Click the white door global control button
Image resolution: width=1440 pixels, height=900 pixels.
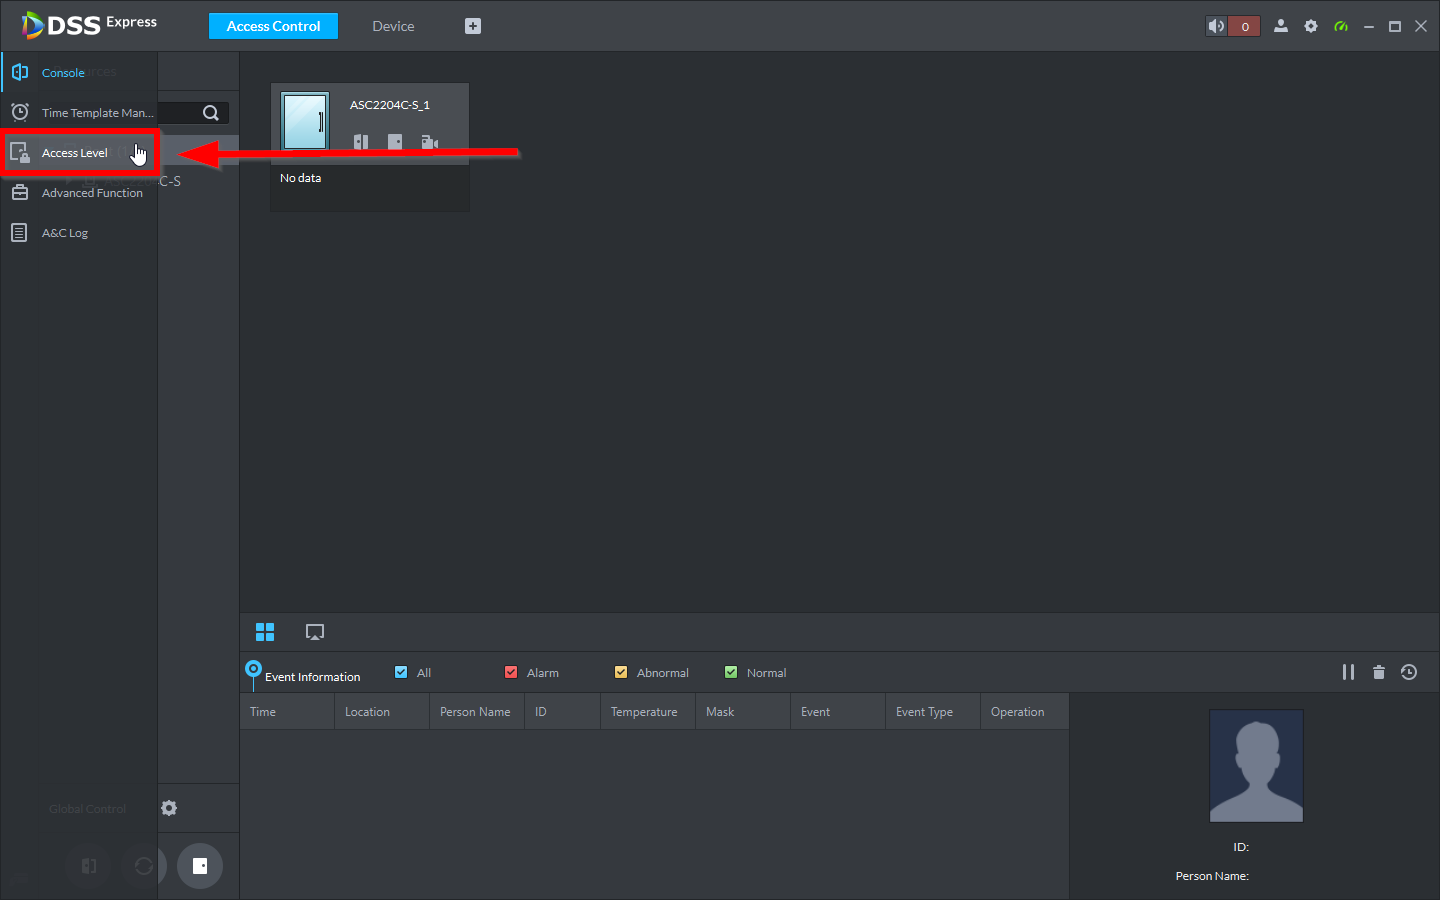click(x=200, y=866)
